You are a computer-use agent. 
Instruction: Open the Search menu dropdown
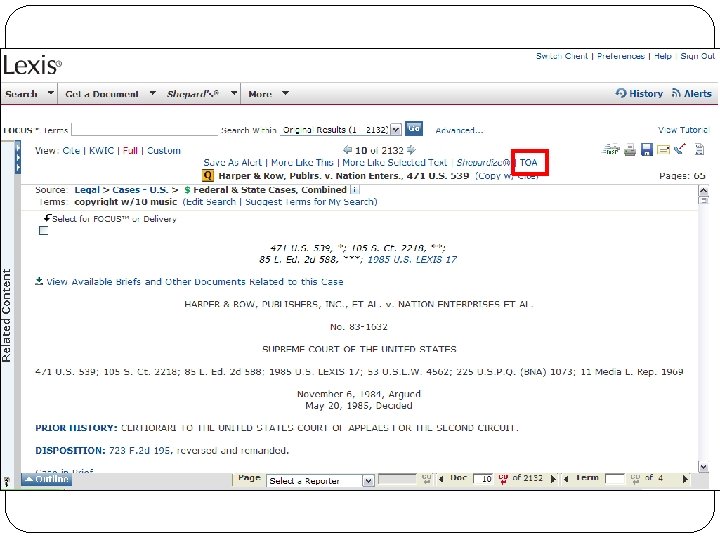pos(51,93)
